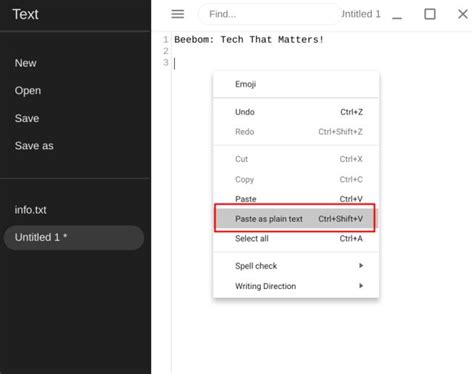Choose Undo in the context menu
The width and height of the screenshot is (474, 374).
pos(296,112)
